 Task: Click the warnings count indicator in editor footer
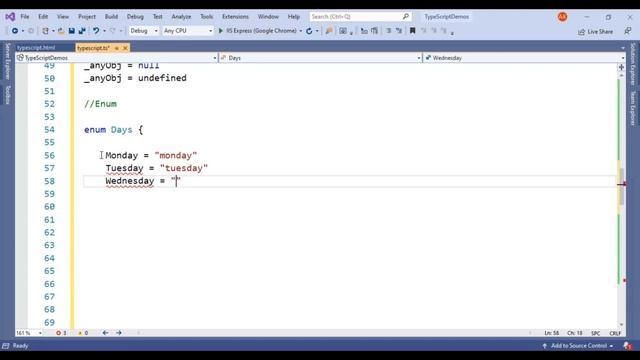click(x=83, y=333)
